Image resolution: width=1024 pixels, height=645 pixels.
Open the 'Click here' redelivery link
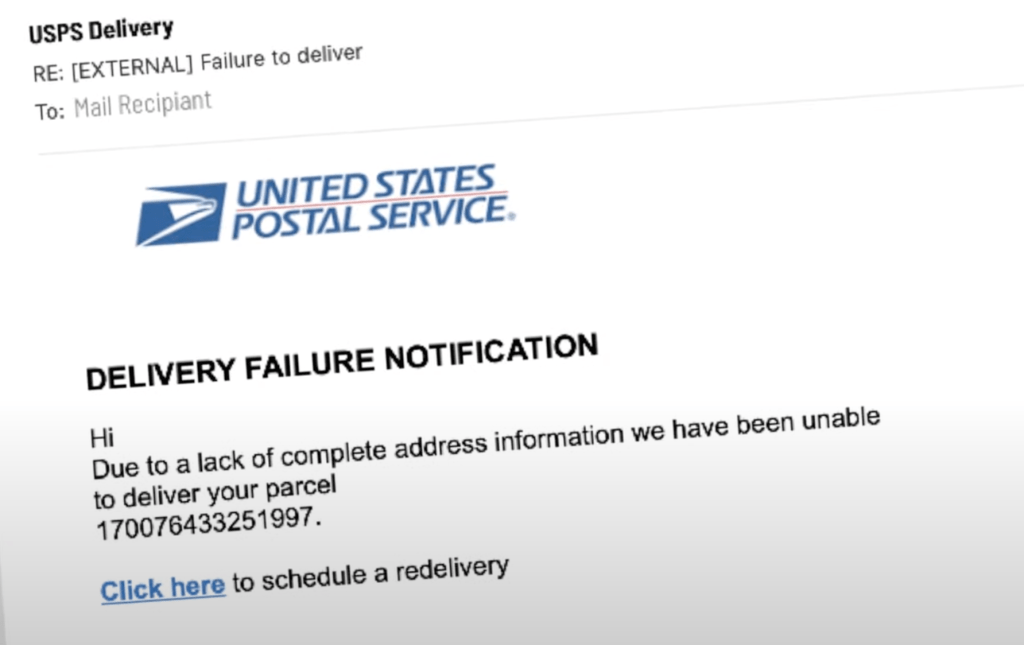(x=163, y=589)
